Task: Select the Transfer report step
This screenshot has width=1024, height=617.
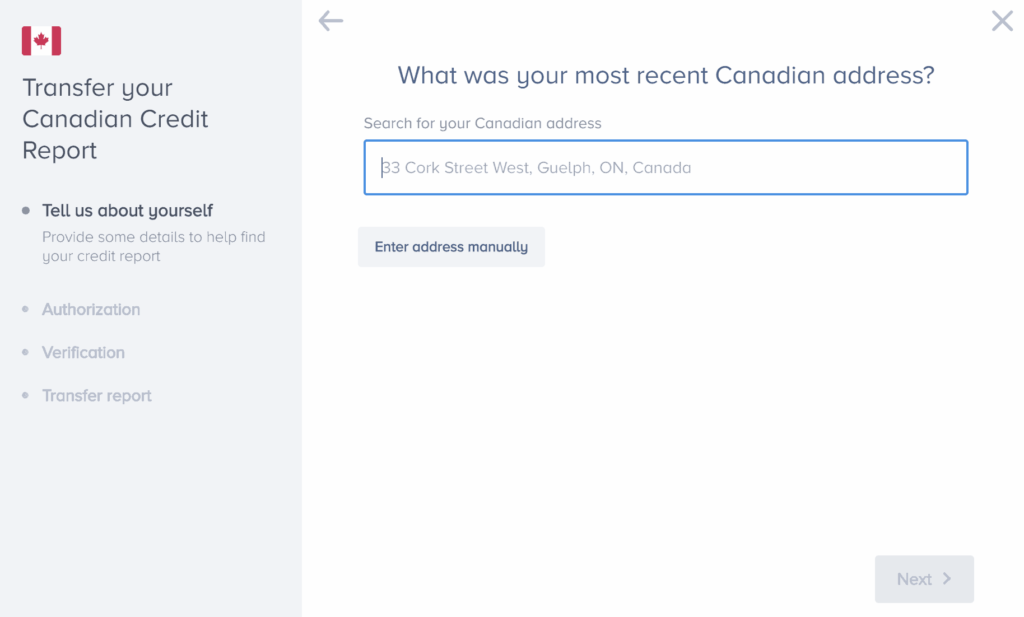Action: 97,396
